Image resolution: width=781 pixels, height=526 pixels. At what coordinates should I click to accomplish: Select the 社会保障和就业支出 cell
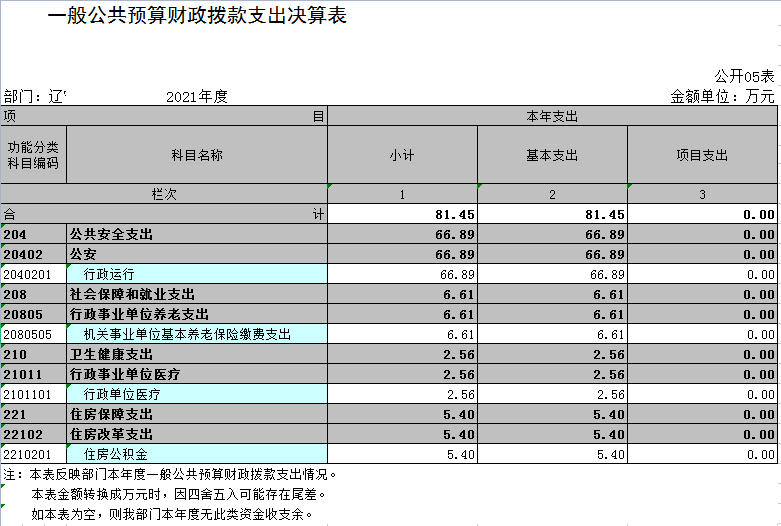(x=197, y=294)
